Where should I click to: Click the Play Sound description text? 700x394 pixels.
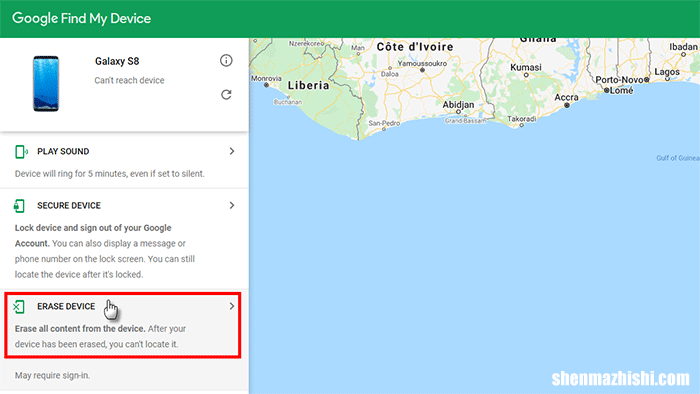[x=110, y=174]
